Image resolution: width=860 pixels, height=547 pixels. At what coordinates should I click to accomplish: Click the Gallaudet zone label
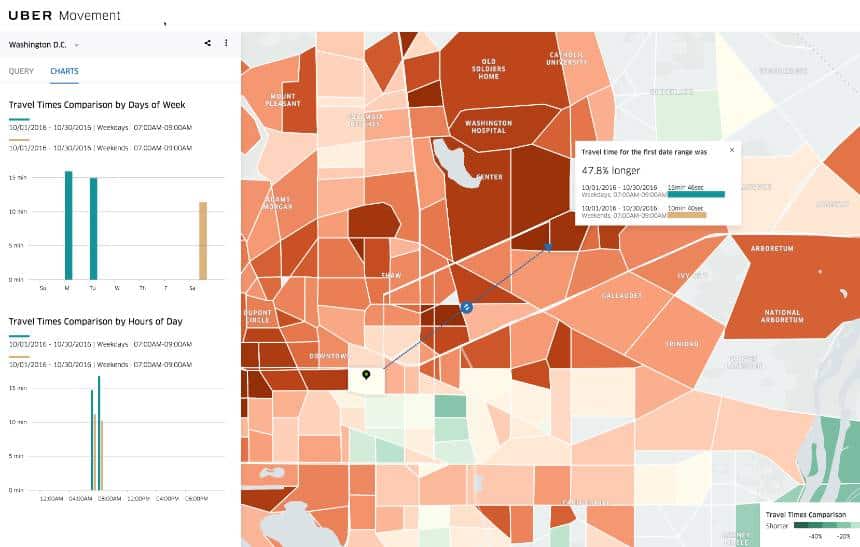[621, 296]
